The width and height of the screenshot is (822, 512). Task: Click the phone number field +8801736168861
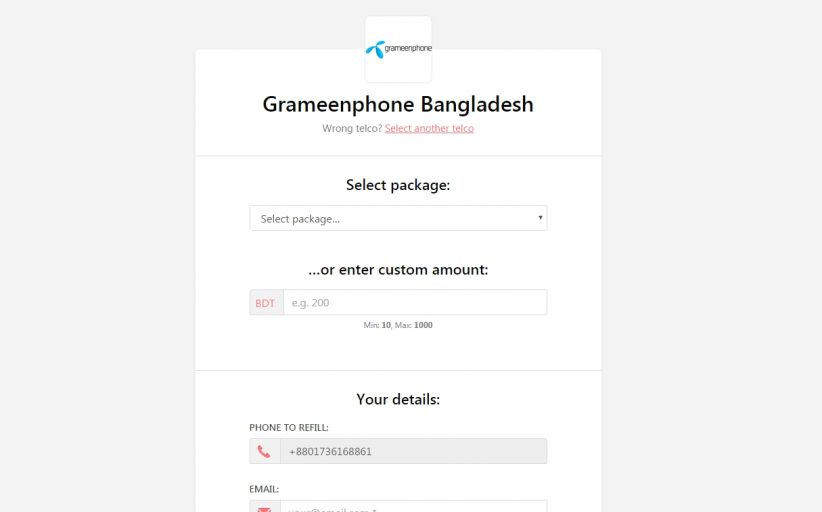413,451
